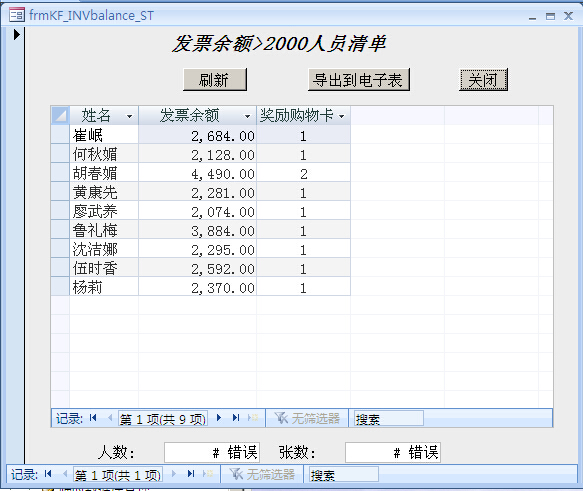Click the 导出到电子表 button

(x=359, y=80)
